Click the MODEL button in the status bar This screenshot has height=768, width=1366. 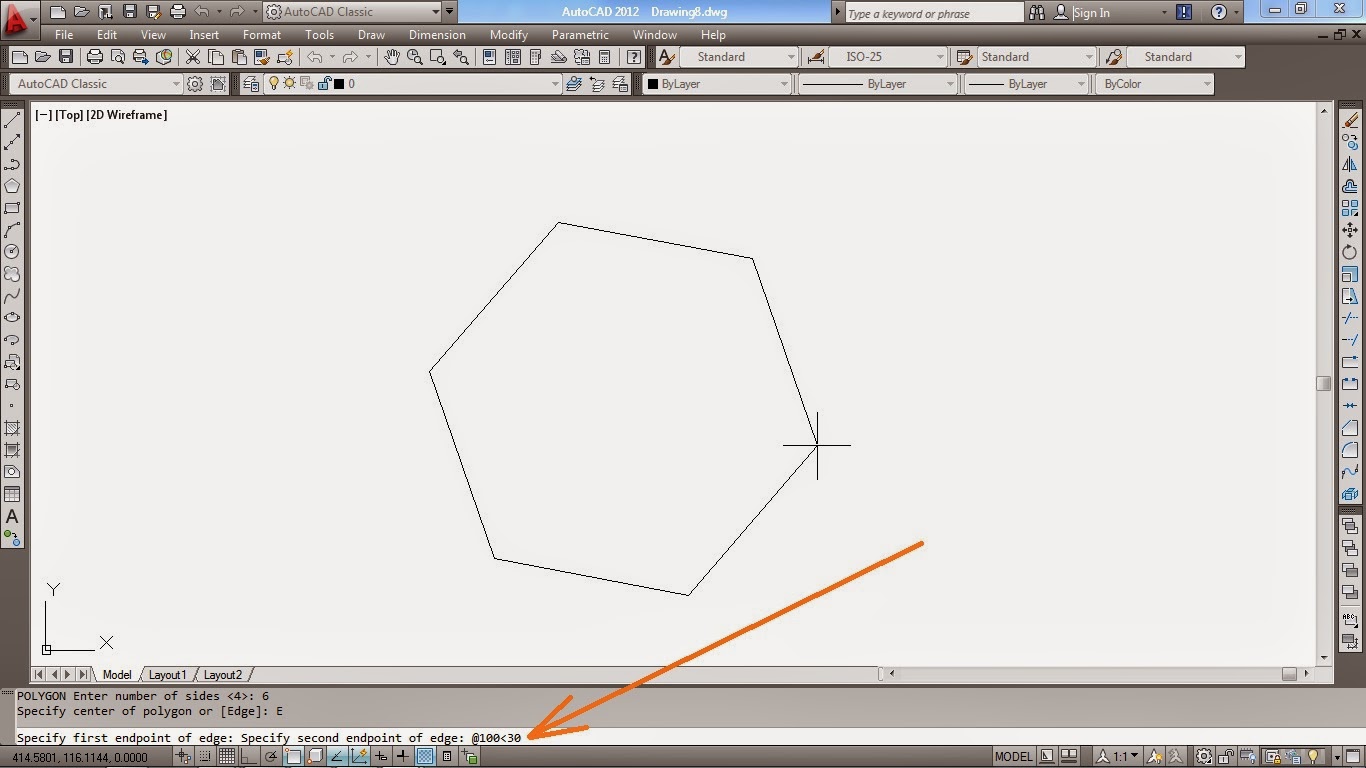(x=1013, y=756)
